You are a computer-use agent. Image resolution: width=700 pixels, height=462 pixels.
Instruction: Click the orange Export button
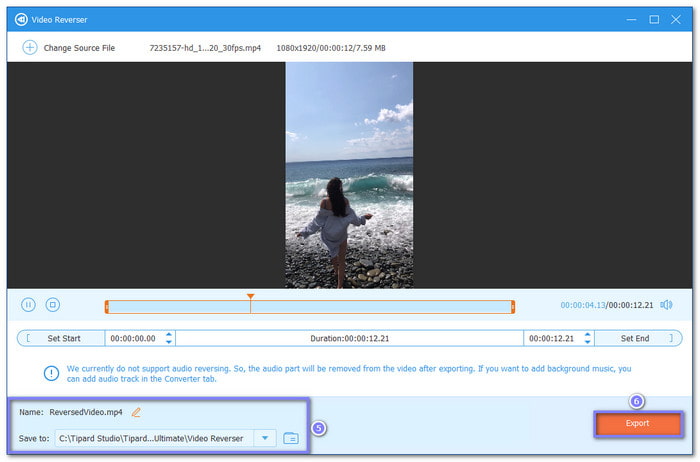[638, 423]
